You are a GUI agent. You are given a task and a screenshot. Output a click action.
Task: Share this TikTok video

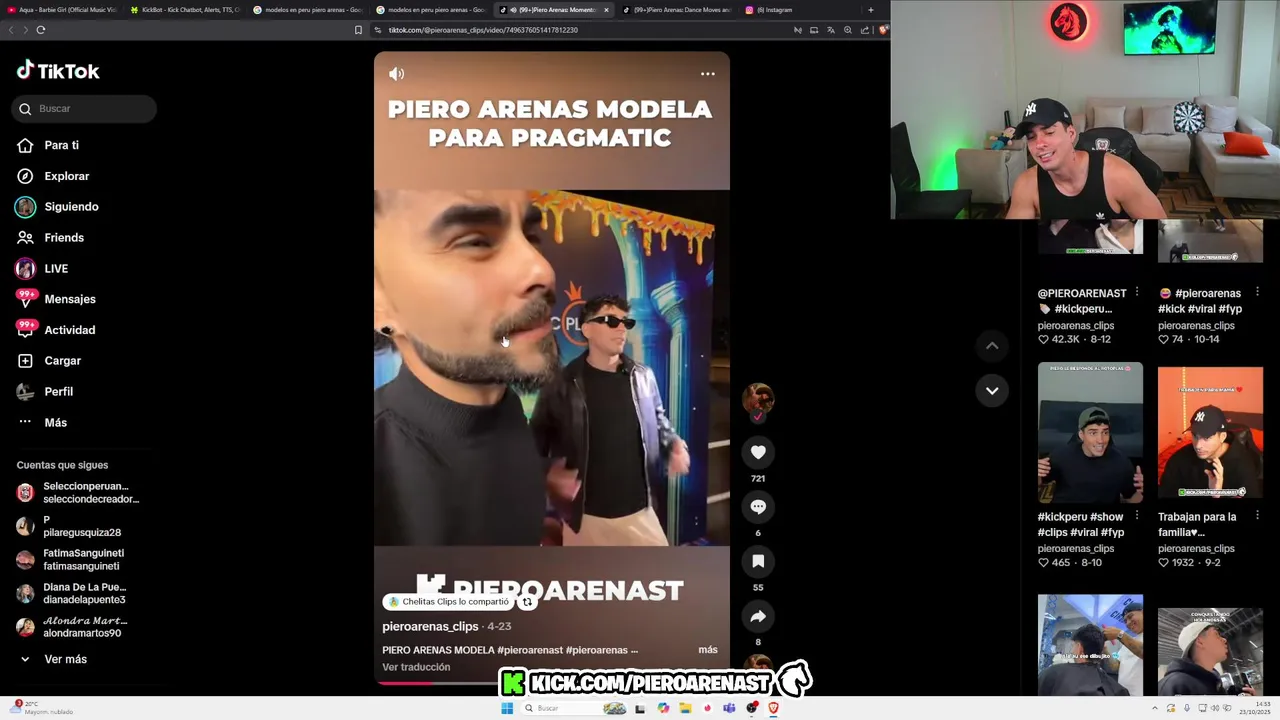click(x=758, y=616)
